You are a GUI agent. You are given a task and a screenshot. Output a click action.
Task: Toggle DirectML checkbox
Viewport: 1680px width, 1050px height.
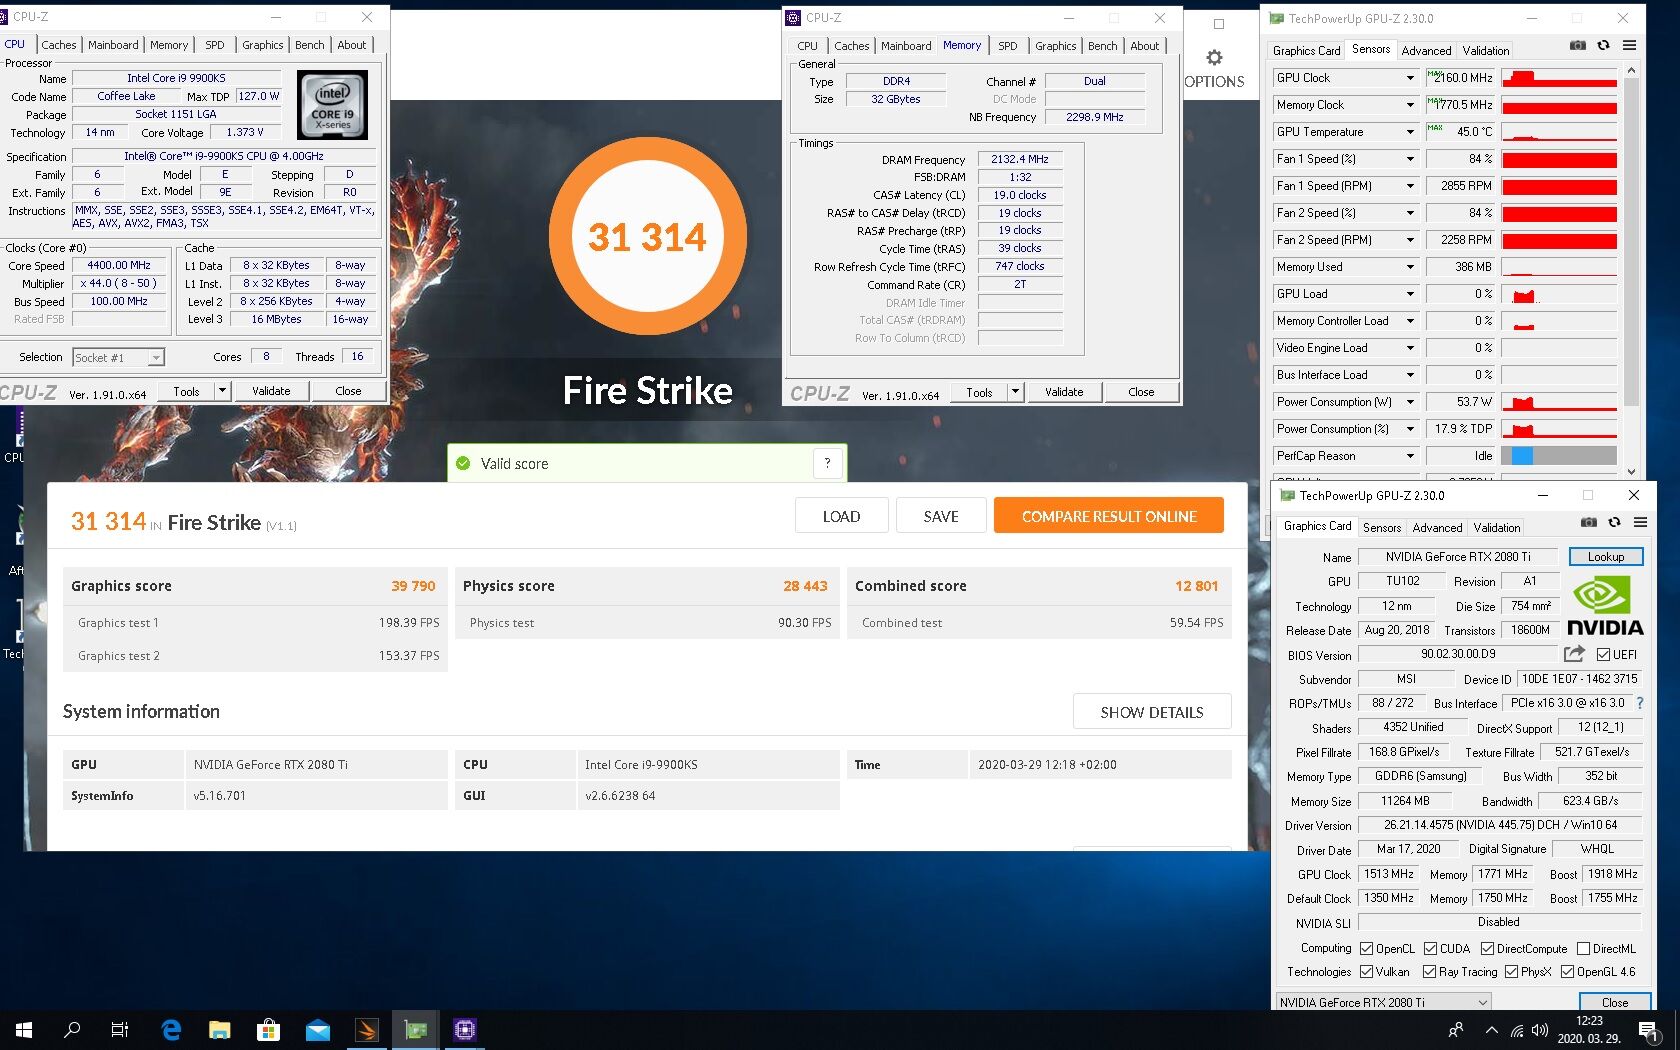[1583, 949]
